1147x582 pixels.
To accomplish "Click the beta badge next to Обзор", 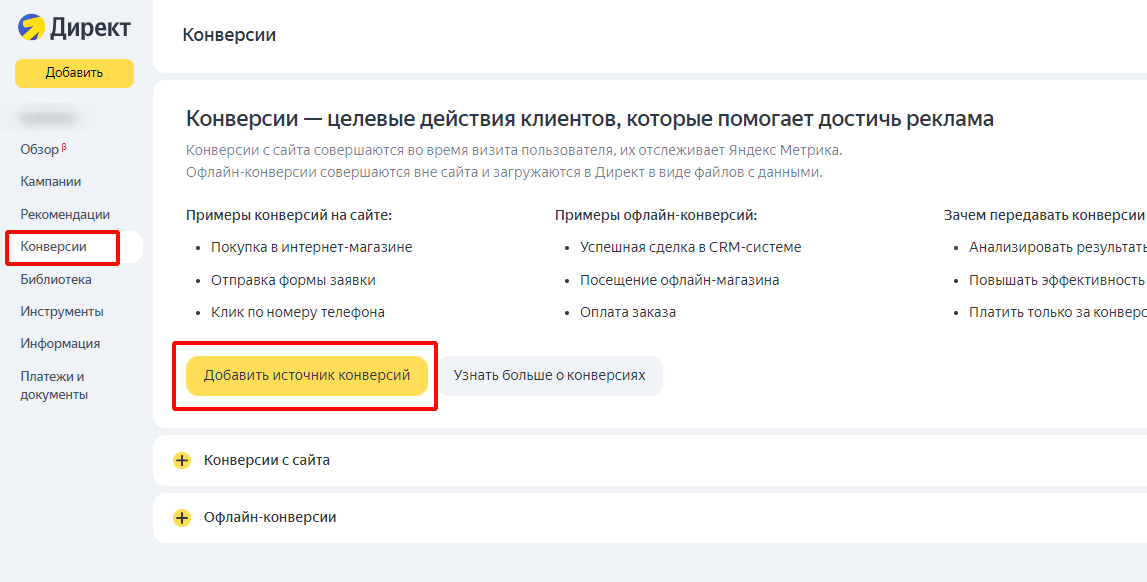I will pos(64,147).
